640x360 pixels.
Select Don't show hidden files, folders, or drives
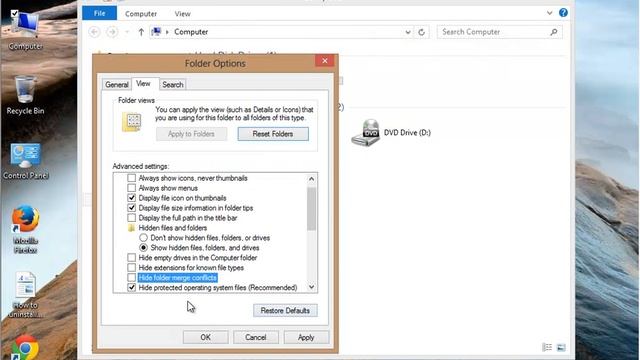143,238
